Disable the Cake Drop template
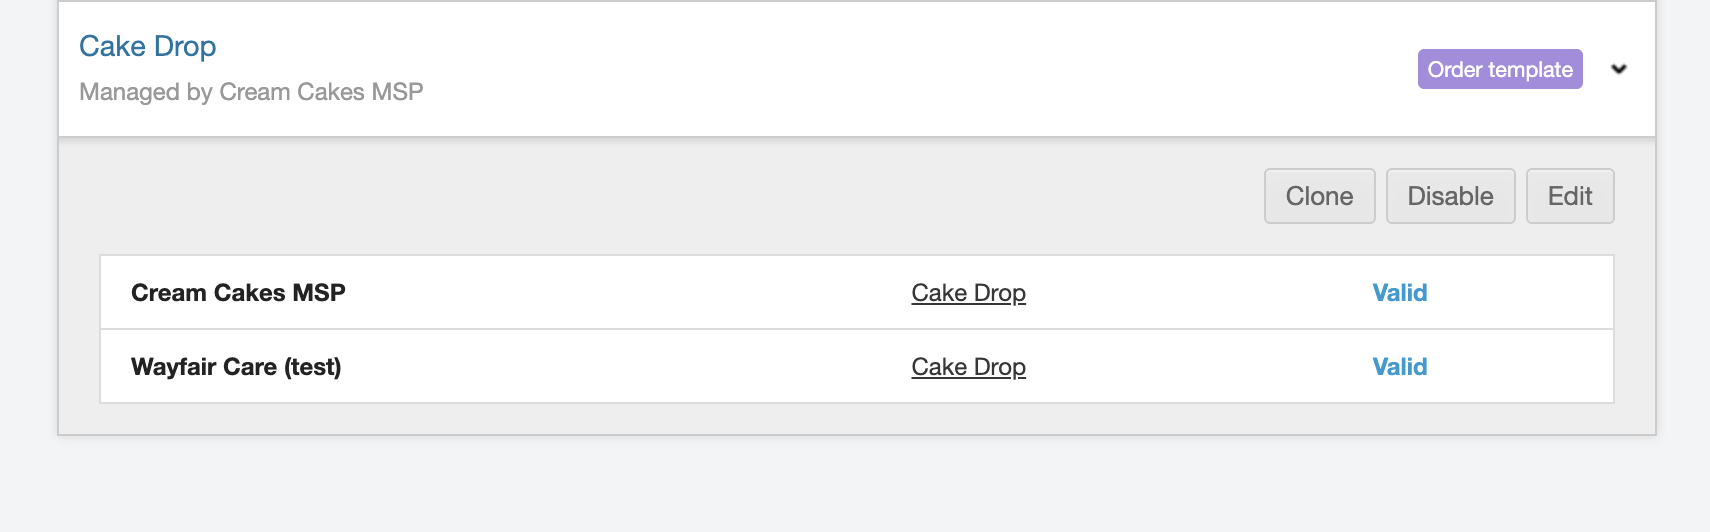The image size is (1710, 532). pyautogui.click(x=1450, y=196)
